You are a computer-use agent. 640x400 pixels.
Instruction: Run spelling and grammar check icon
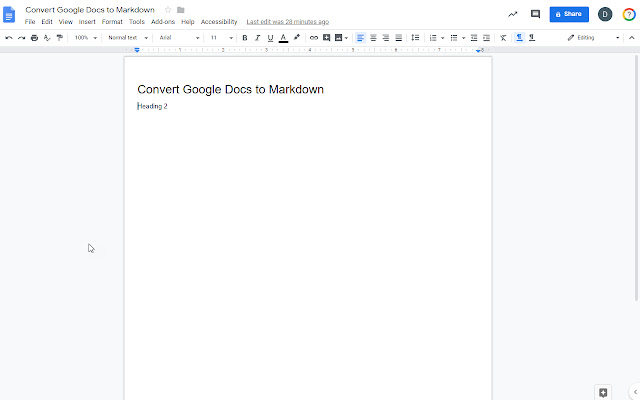point(47,38)
